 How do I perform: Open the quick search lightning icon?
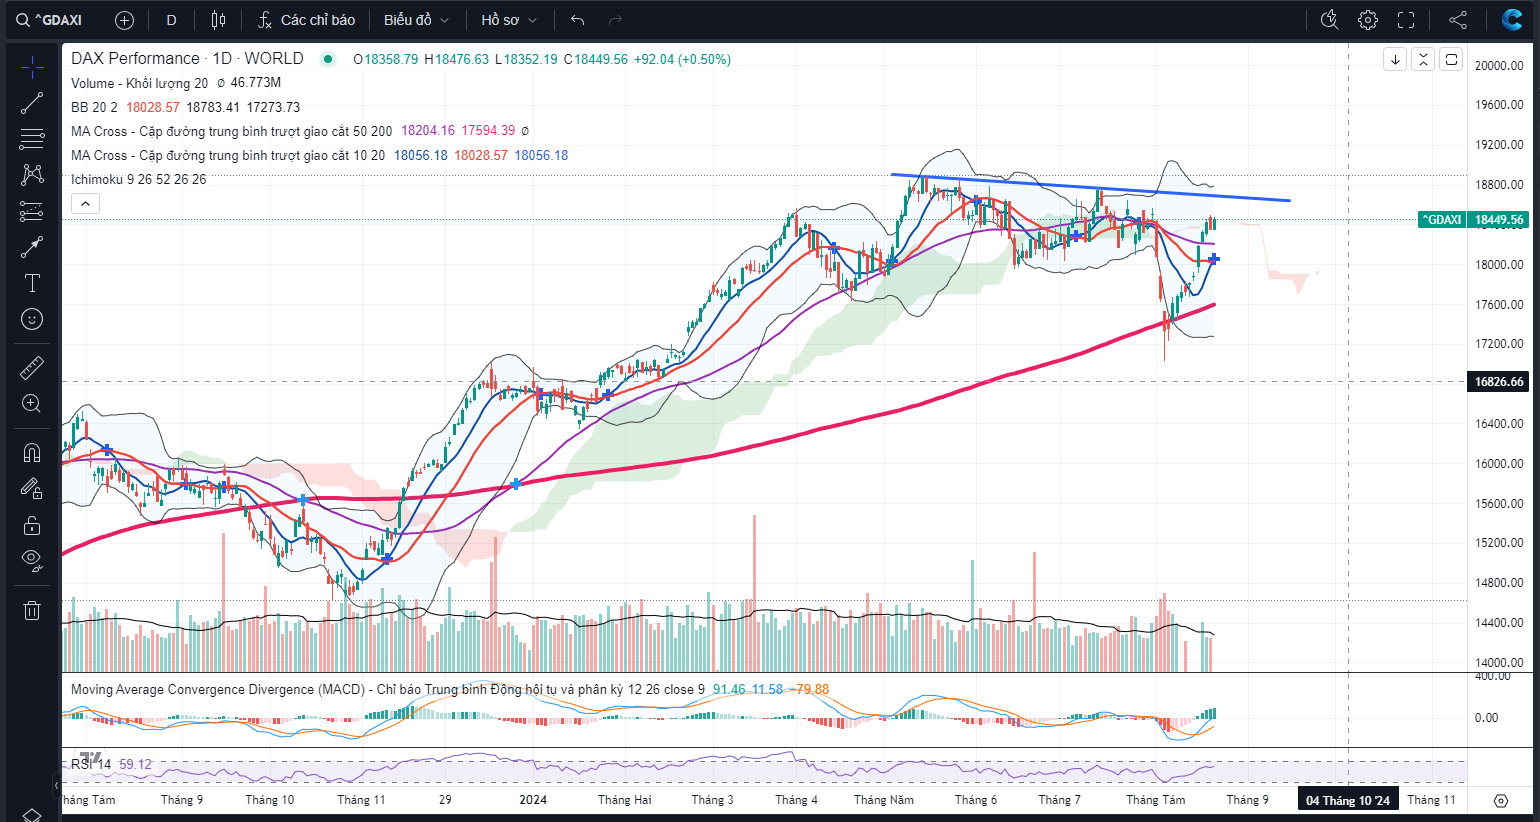pyautogui.click(x=1329, y=20)
